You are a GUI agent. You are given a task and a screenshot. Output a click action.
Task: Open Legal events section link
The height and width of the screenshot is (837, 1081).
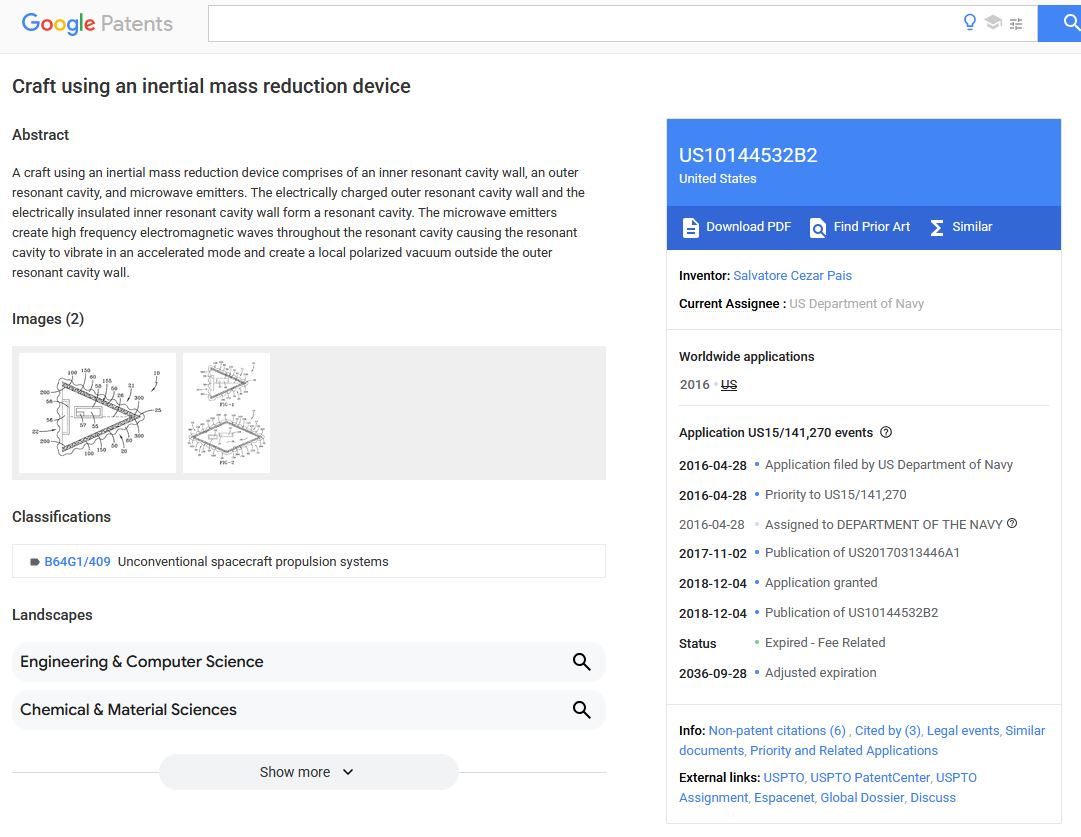click(962, 731)
